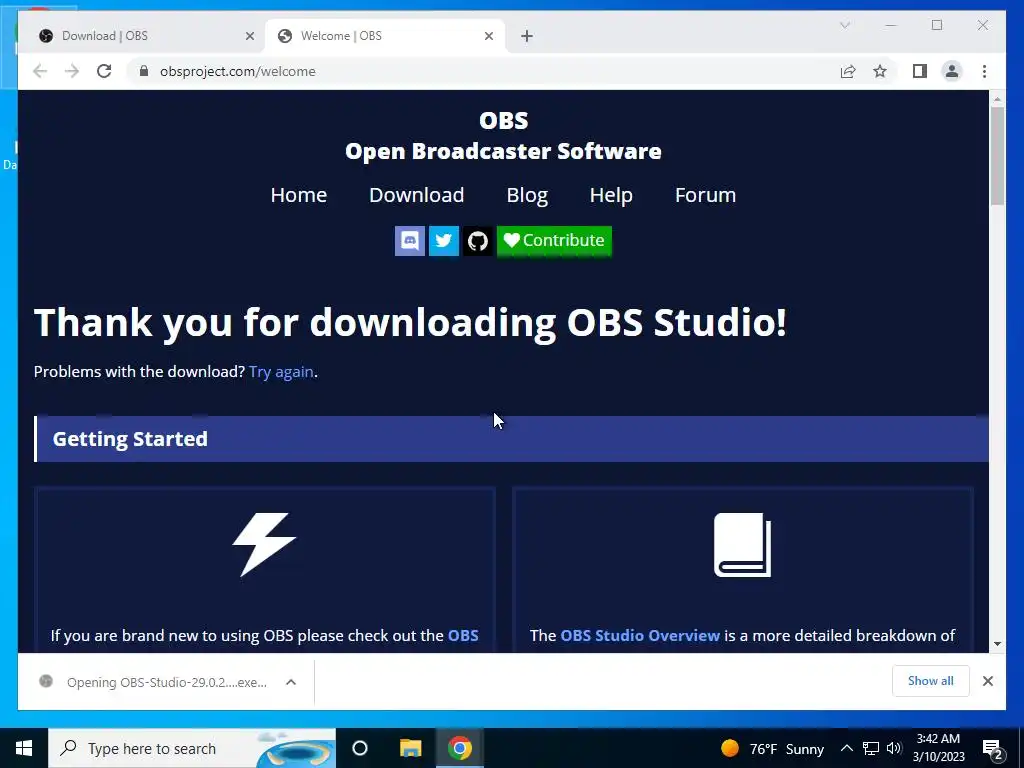Click the lightning bolt quick start icon
This screenshot has width=1024, height=768.
(264, 545)
